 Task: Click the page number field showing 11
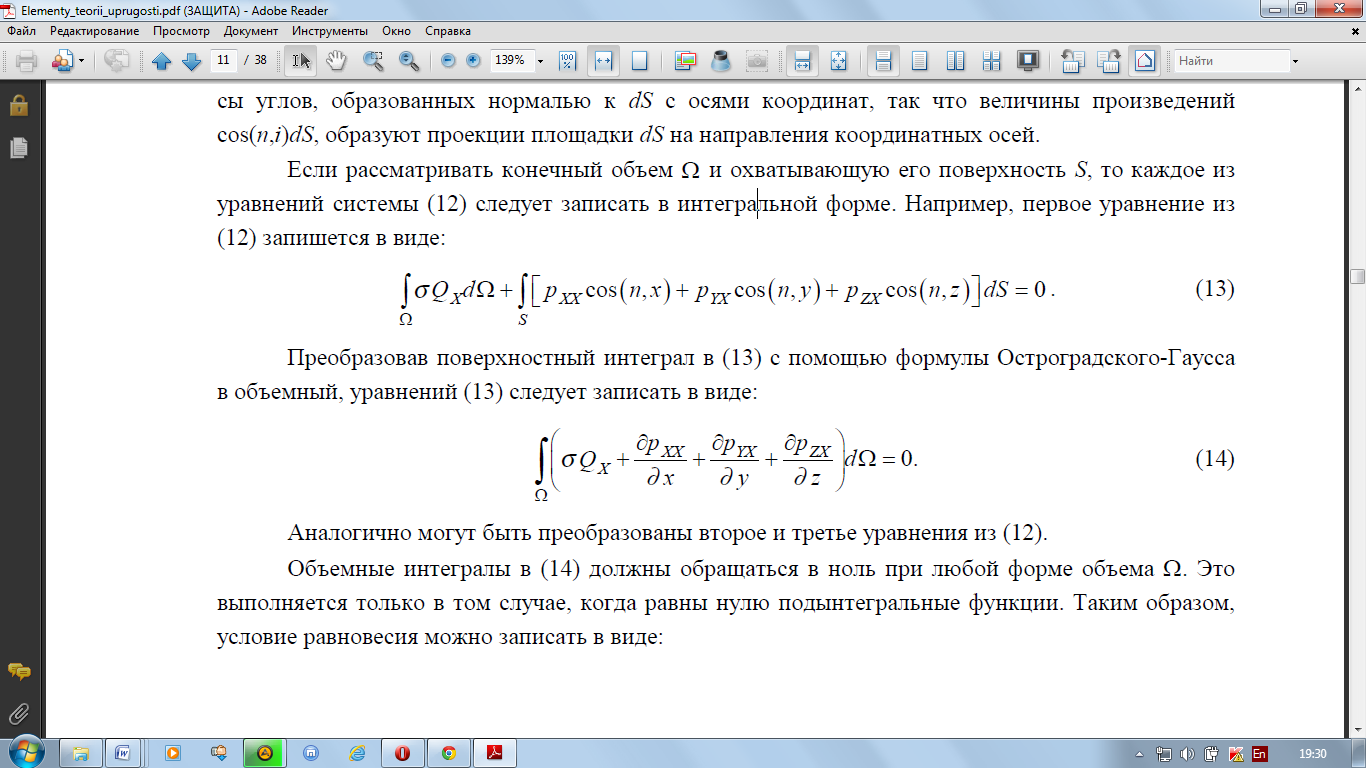(x=224, y=60)
